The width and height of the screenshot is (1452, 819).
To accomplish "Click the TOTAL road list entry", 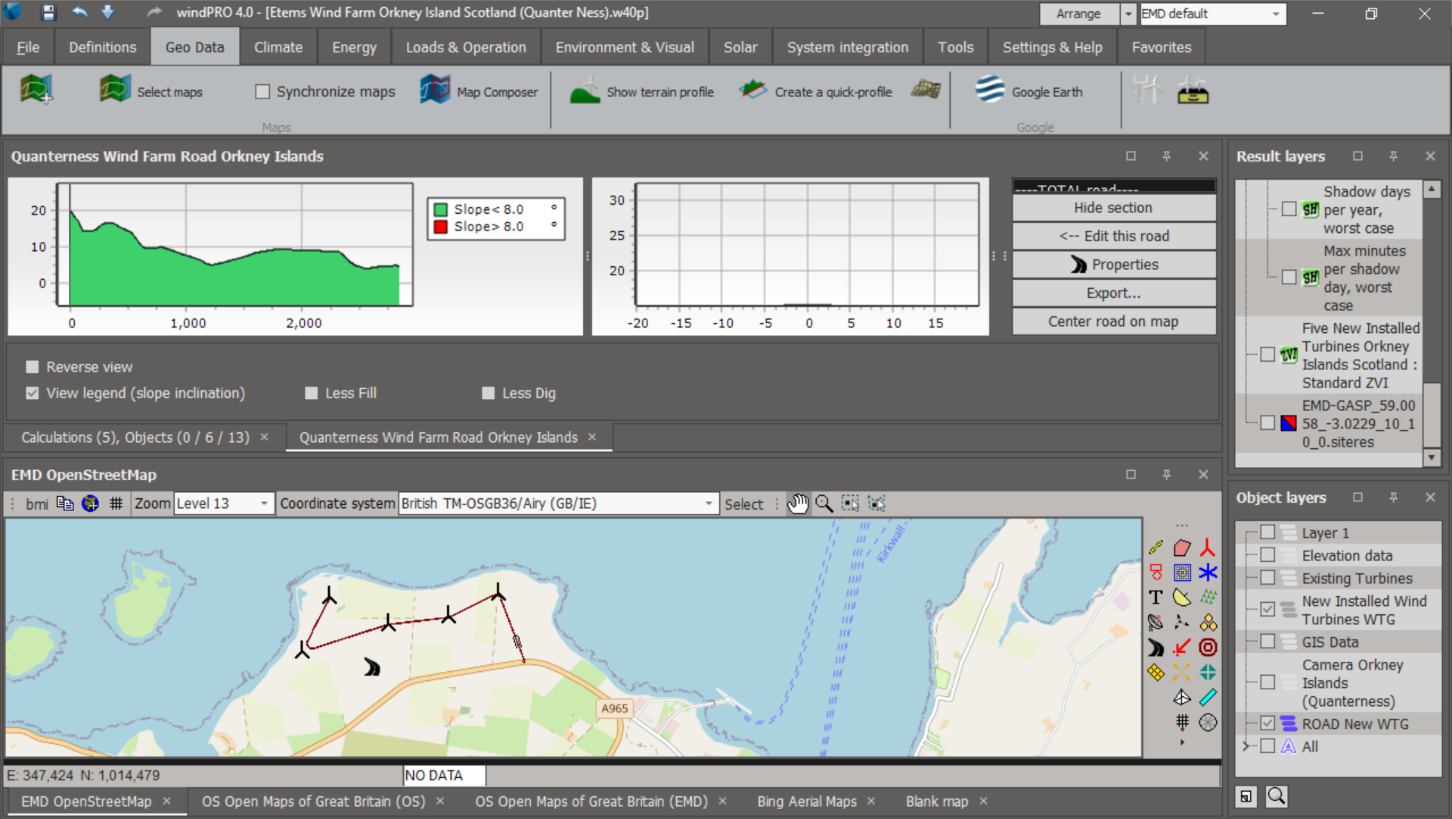I will tap(1114, 187).
